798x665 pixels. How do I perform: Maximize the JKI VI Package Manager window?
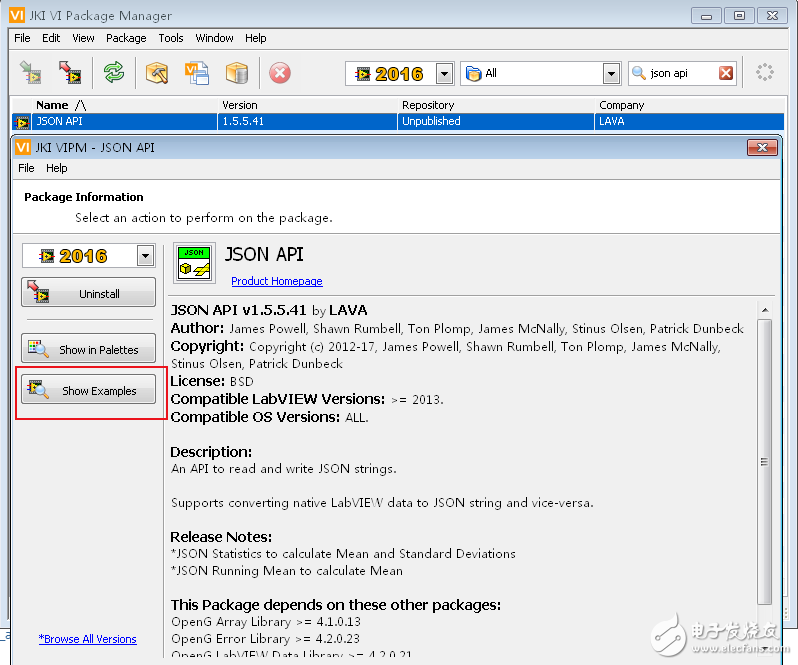pos(739,16)
